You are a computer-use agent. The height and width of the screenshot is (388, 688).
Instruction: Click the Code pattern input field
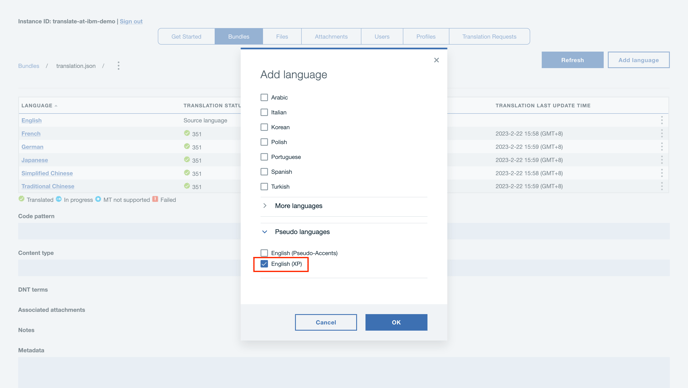click(x=344, y=231)
